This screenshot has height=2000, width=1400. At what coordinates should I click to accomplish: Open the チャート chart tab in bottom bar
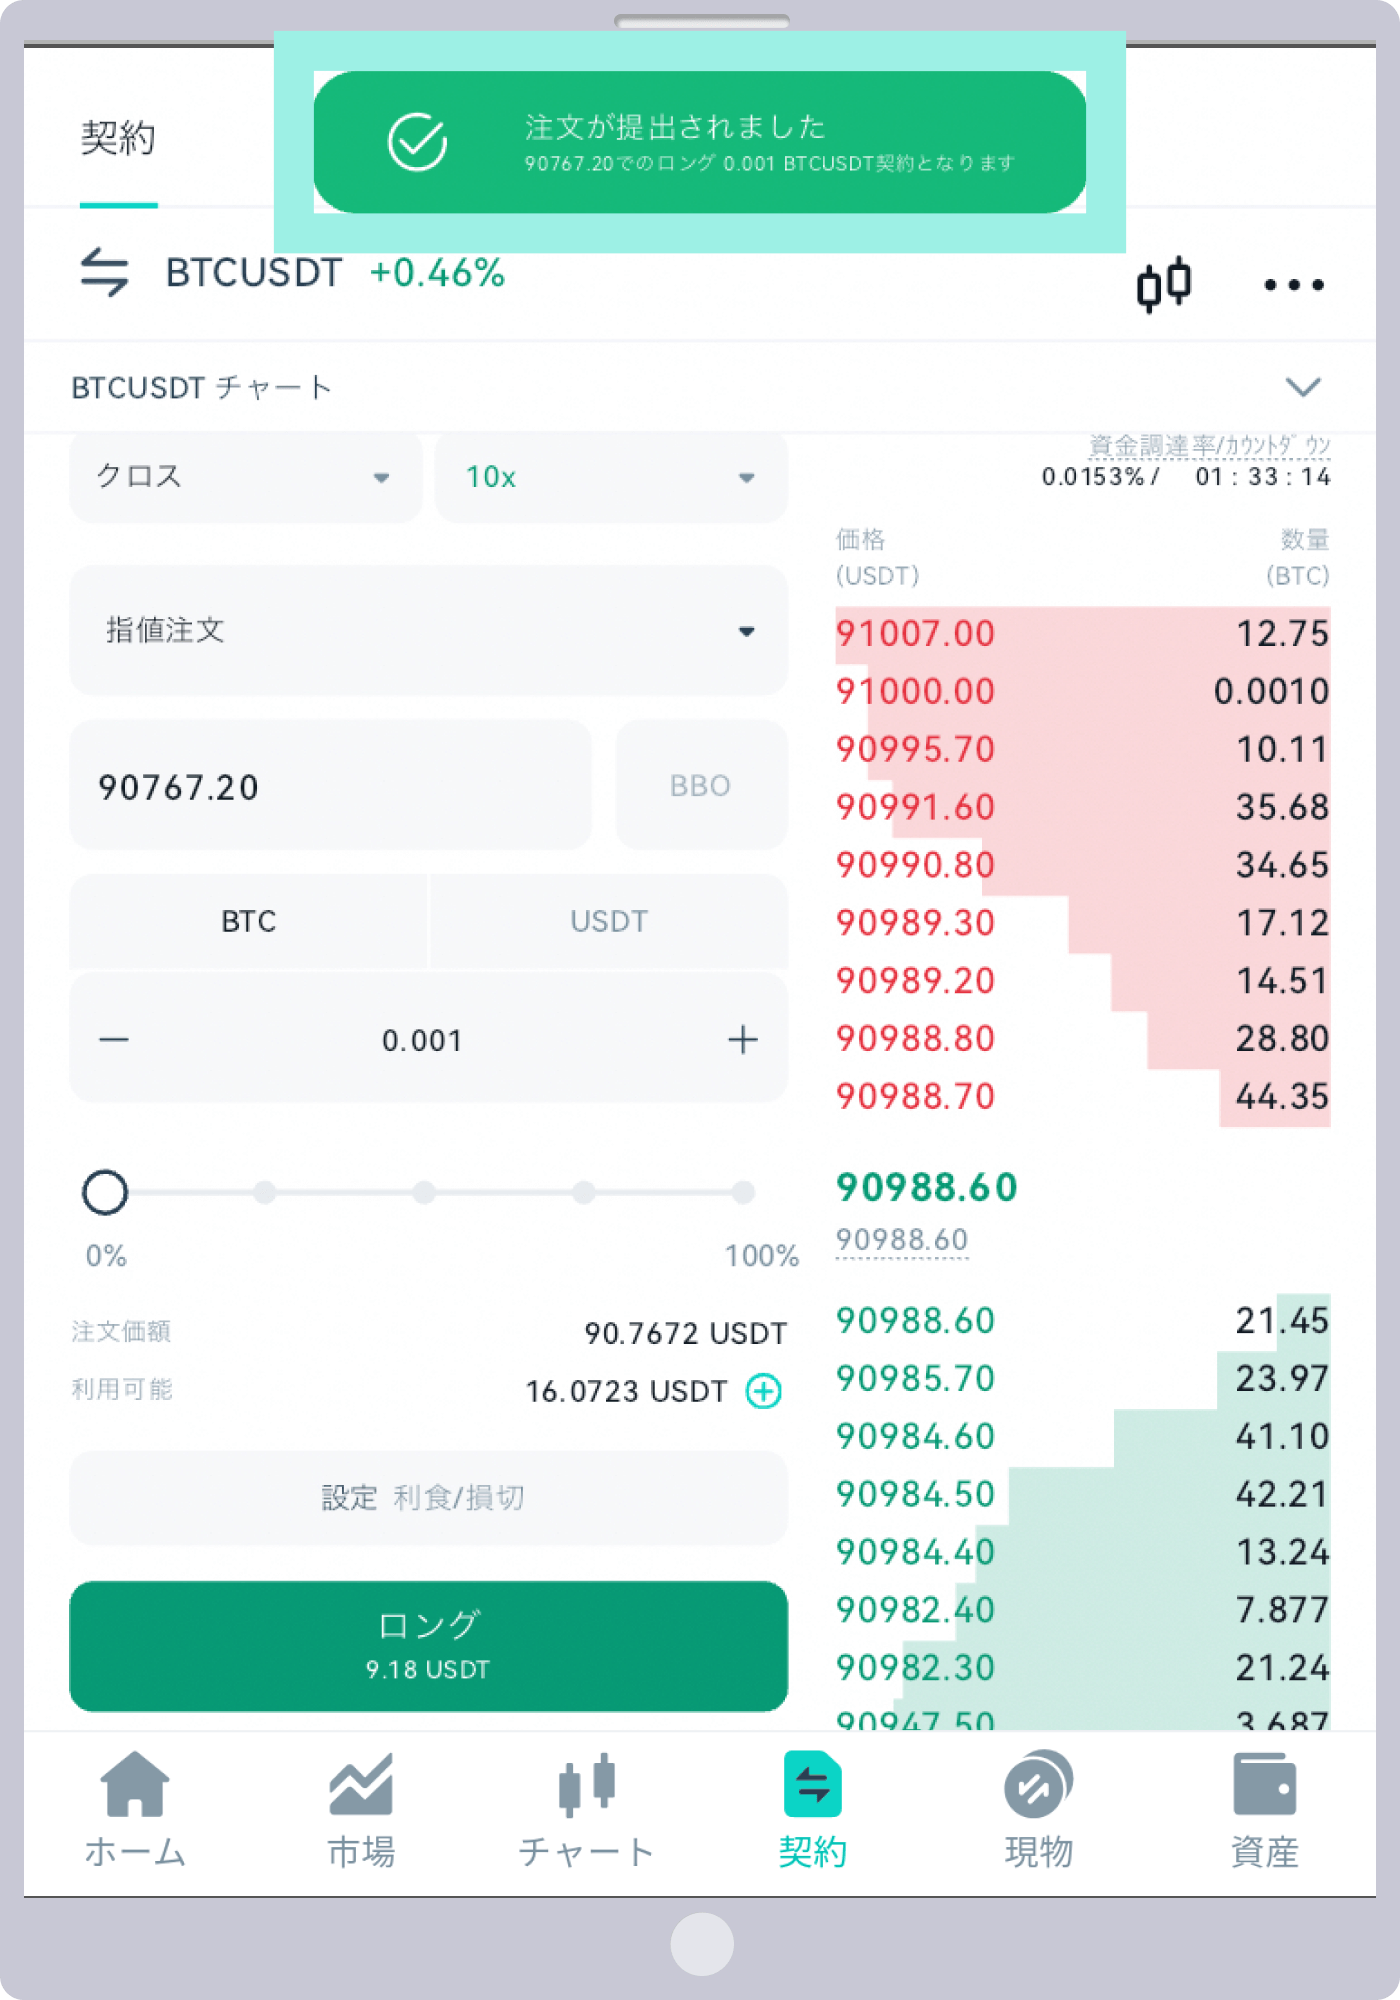586,1810
